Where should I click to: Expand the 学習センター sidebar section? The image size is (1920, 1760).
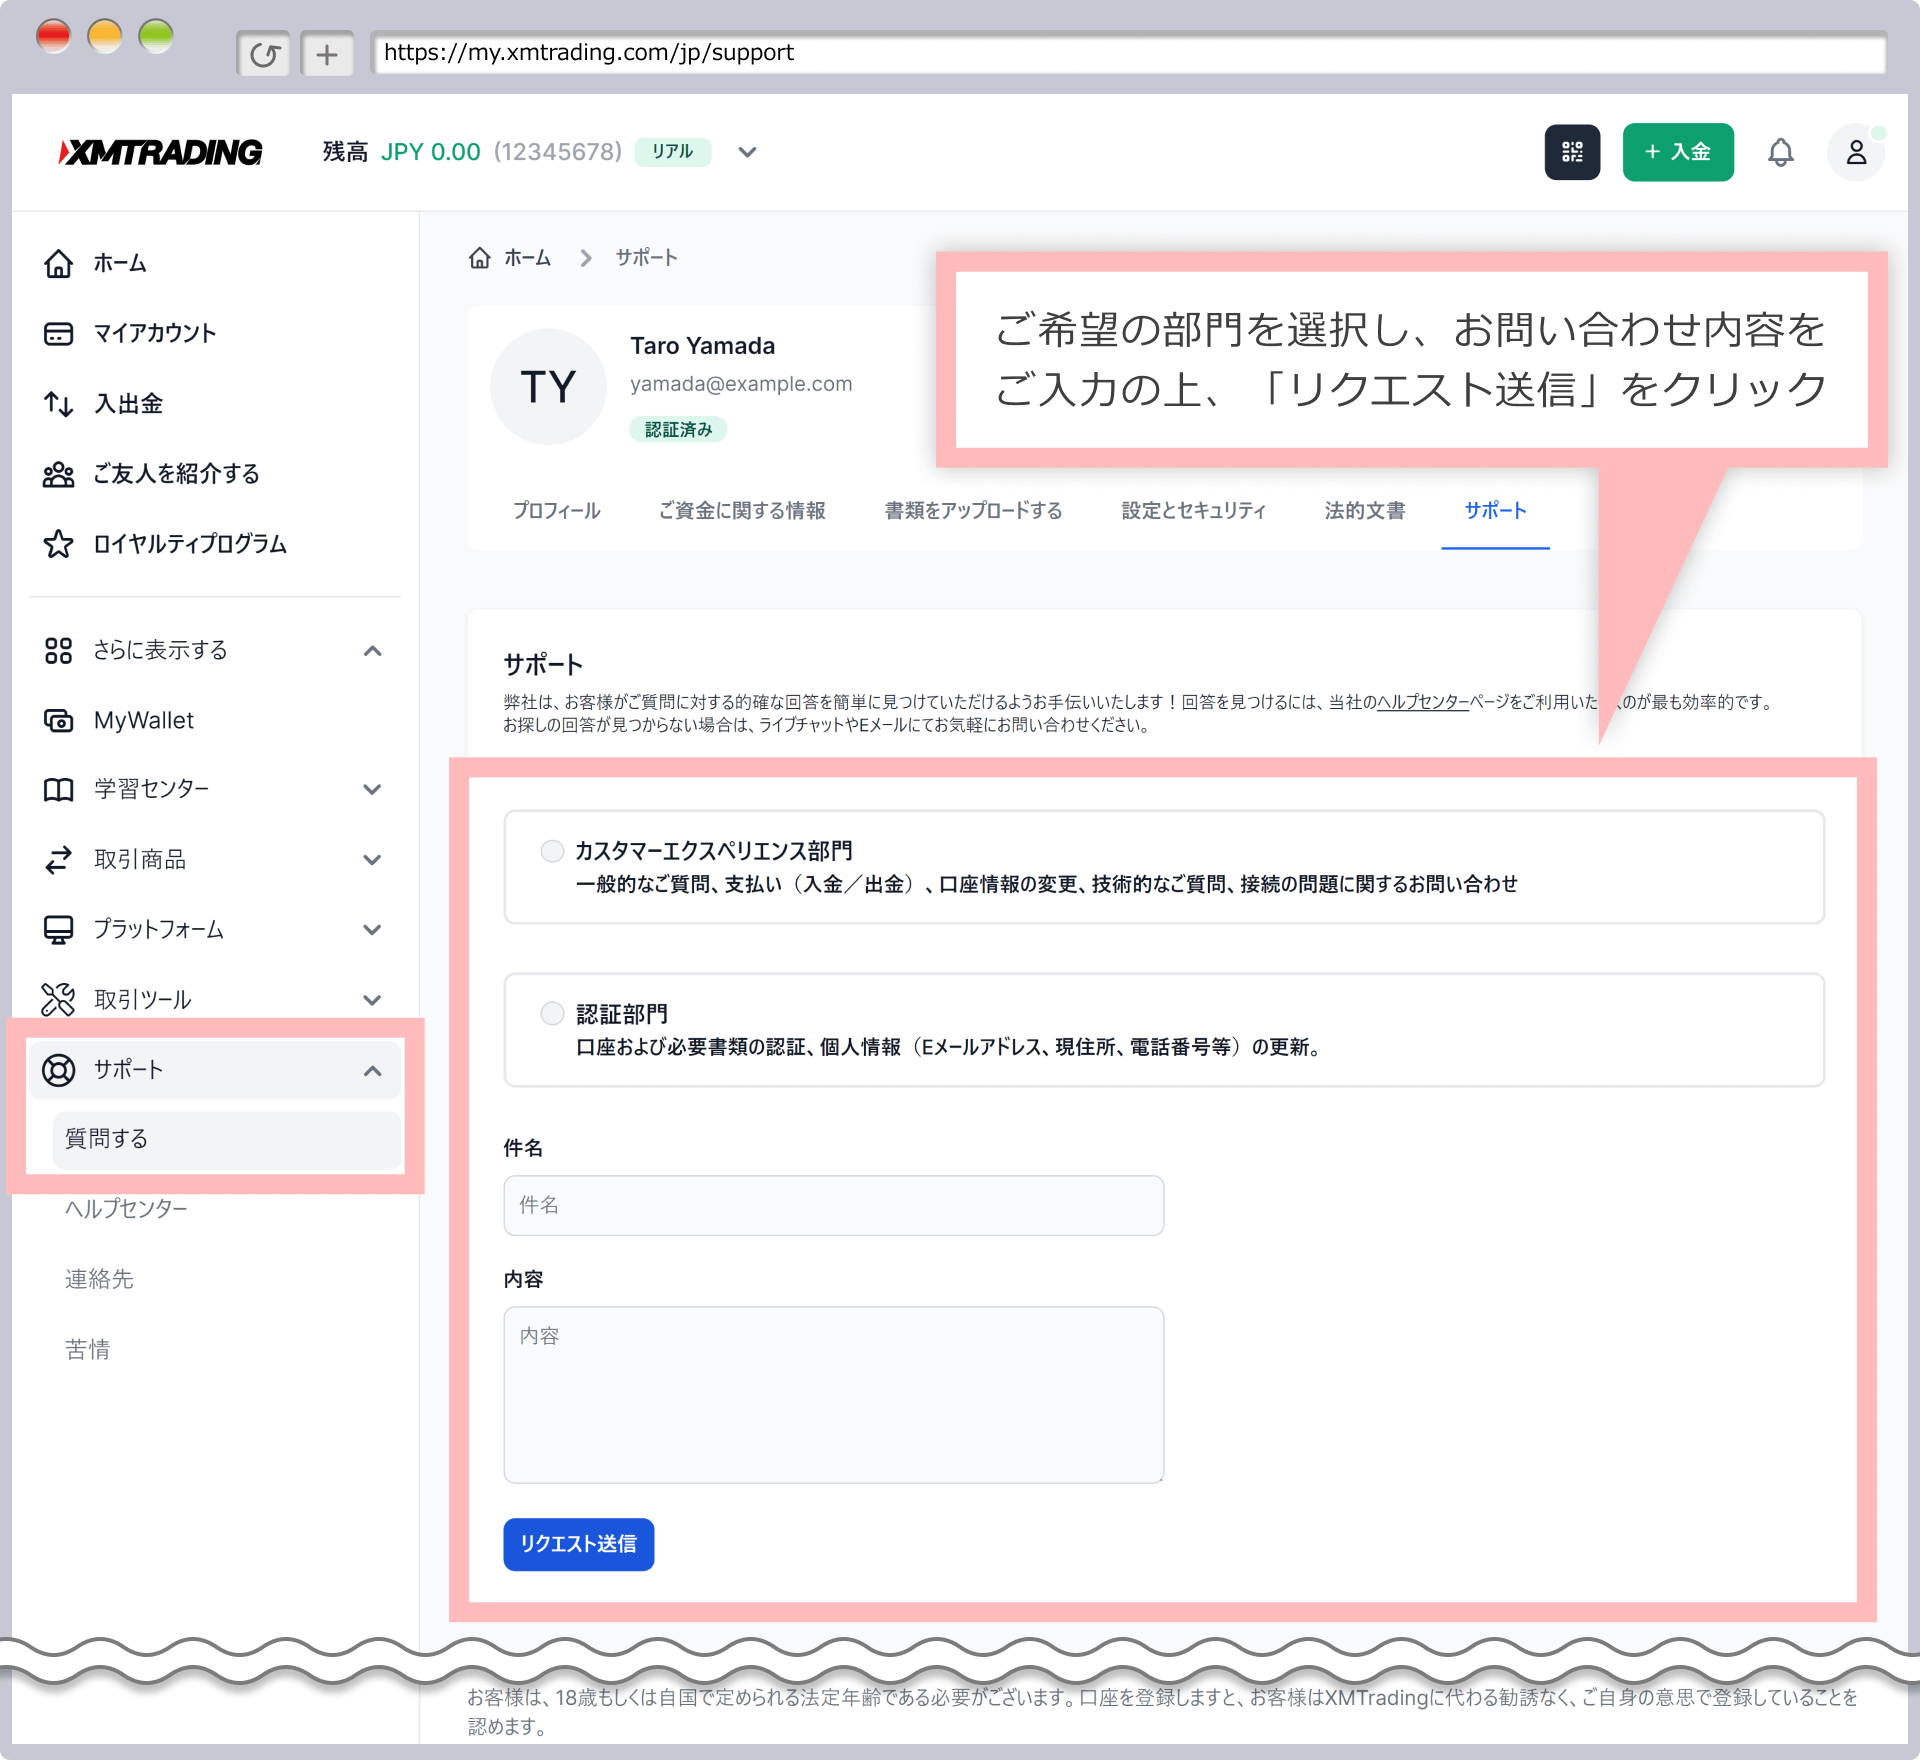coord(372,790)
